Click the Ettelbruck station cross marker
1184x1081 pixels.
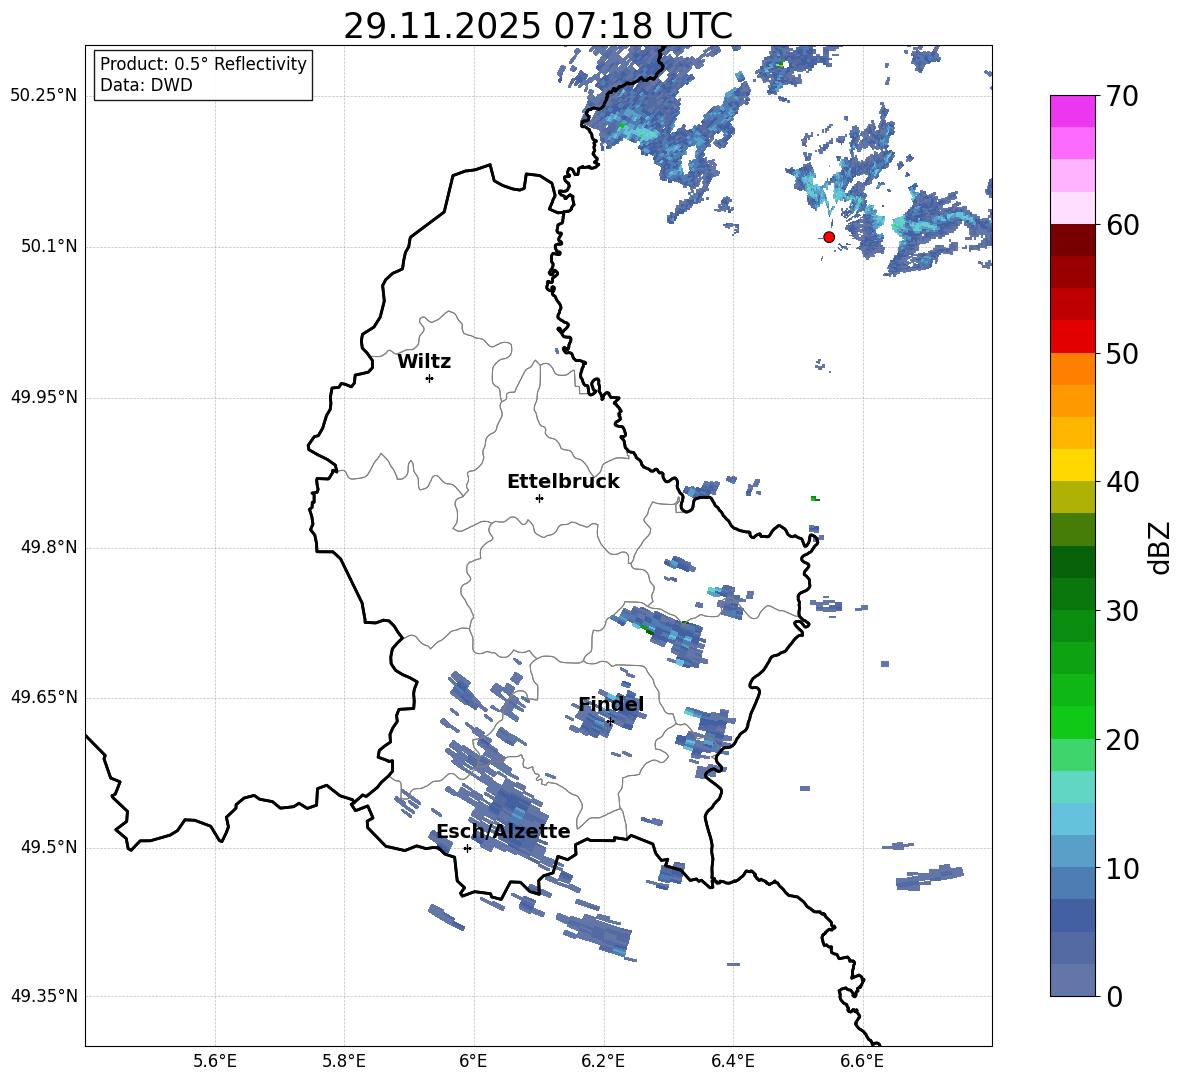539,498
